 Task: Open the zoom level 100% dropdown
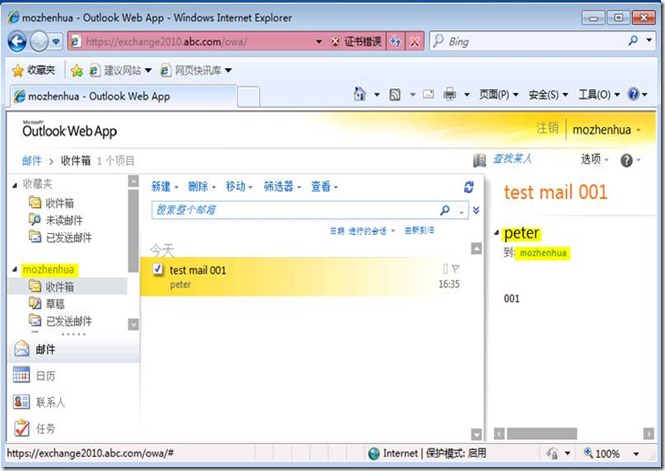click(636, 454)
